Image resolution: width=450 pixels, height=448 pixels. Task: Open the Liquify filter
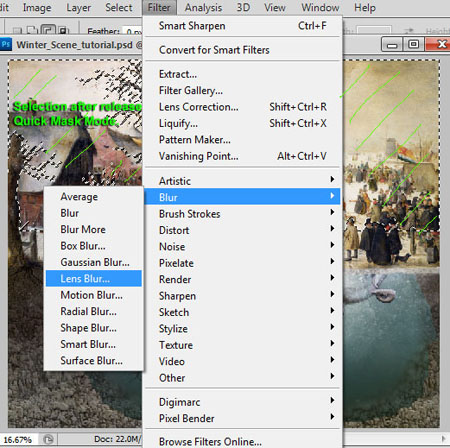tap(242, 123)
